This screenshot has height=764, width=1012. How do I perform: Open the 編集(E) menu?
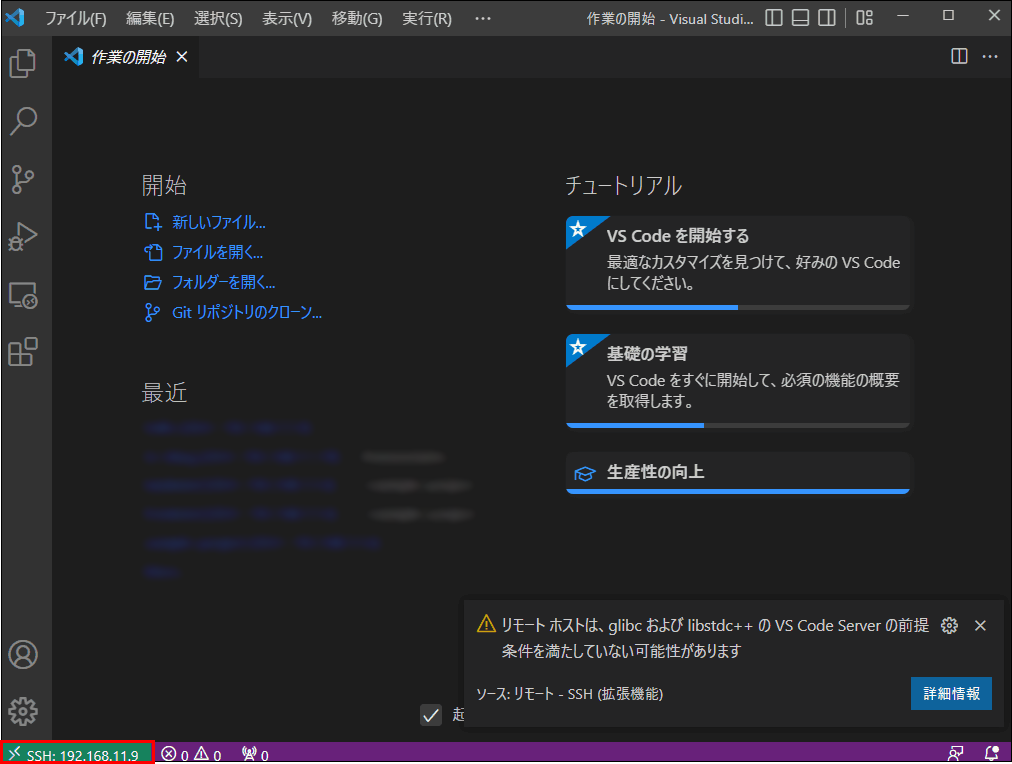click(x=150, y=18)
